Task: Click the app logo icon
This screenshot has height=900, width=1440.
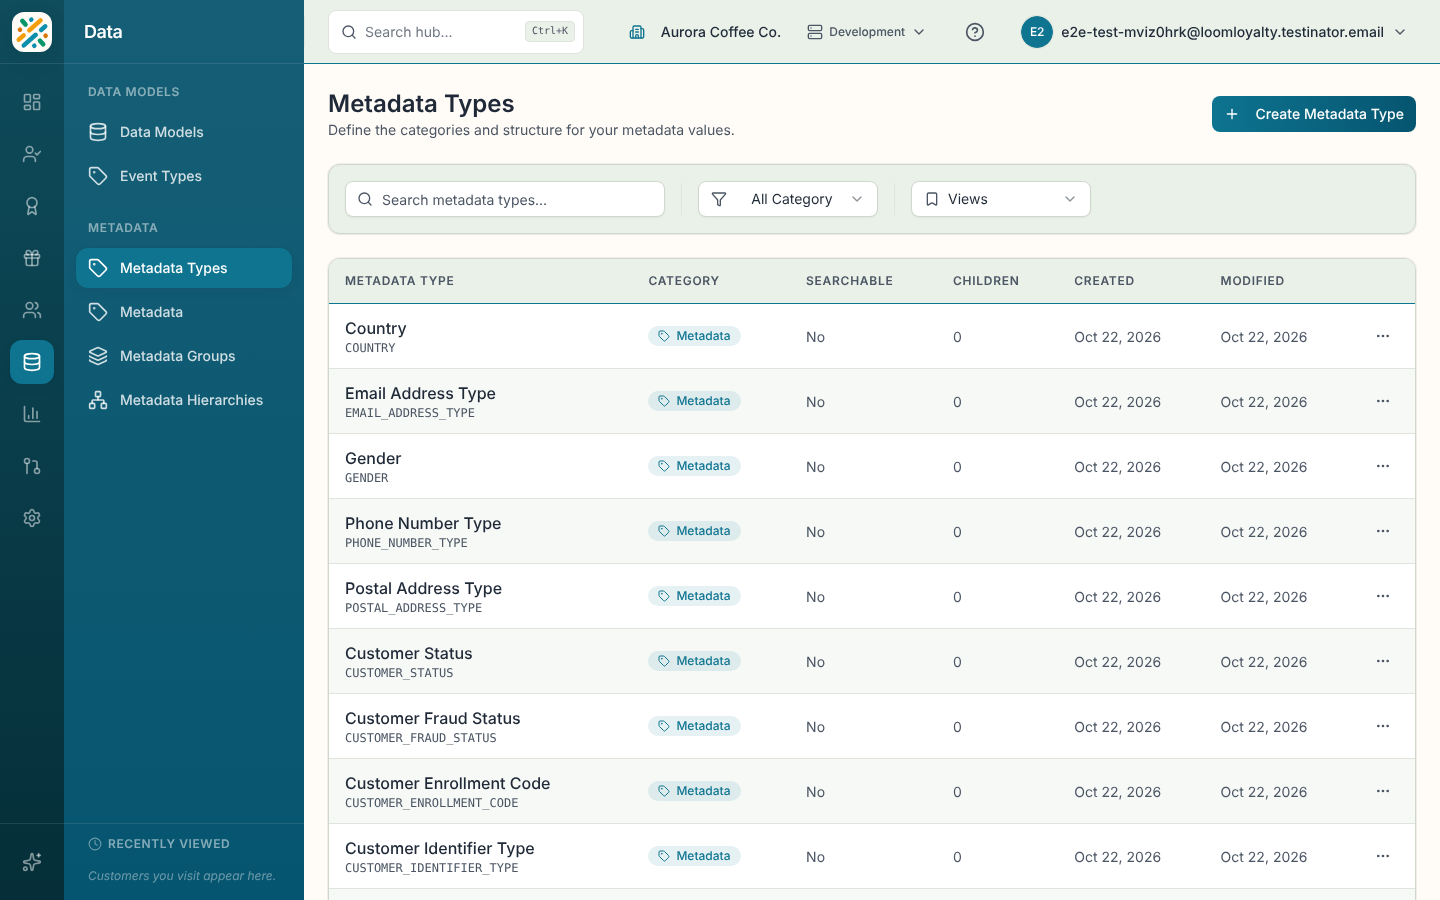Action: click(x=32, y=32)
